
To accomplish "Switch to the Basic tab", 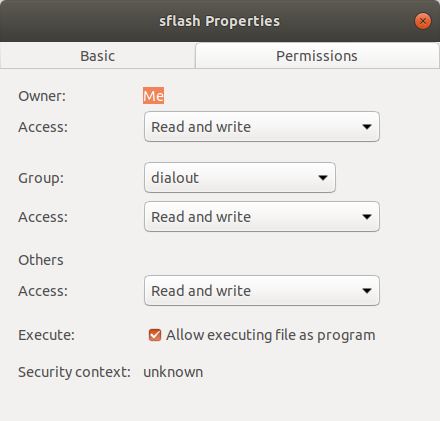I will (x=98, y=56).
